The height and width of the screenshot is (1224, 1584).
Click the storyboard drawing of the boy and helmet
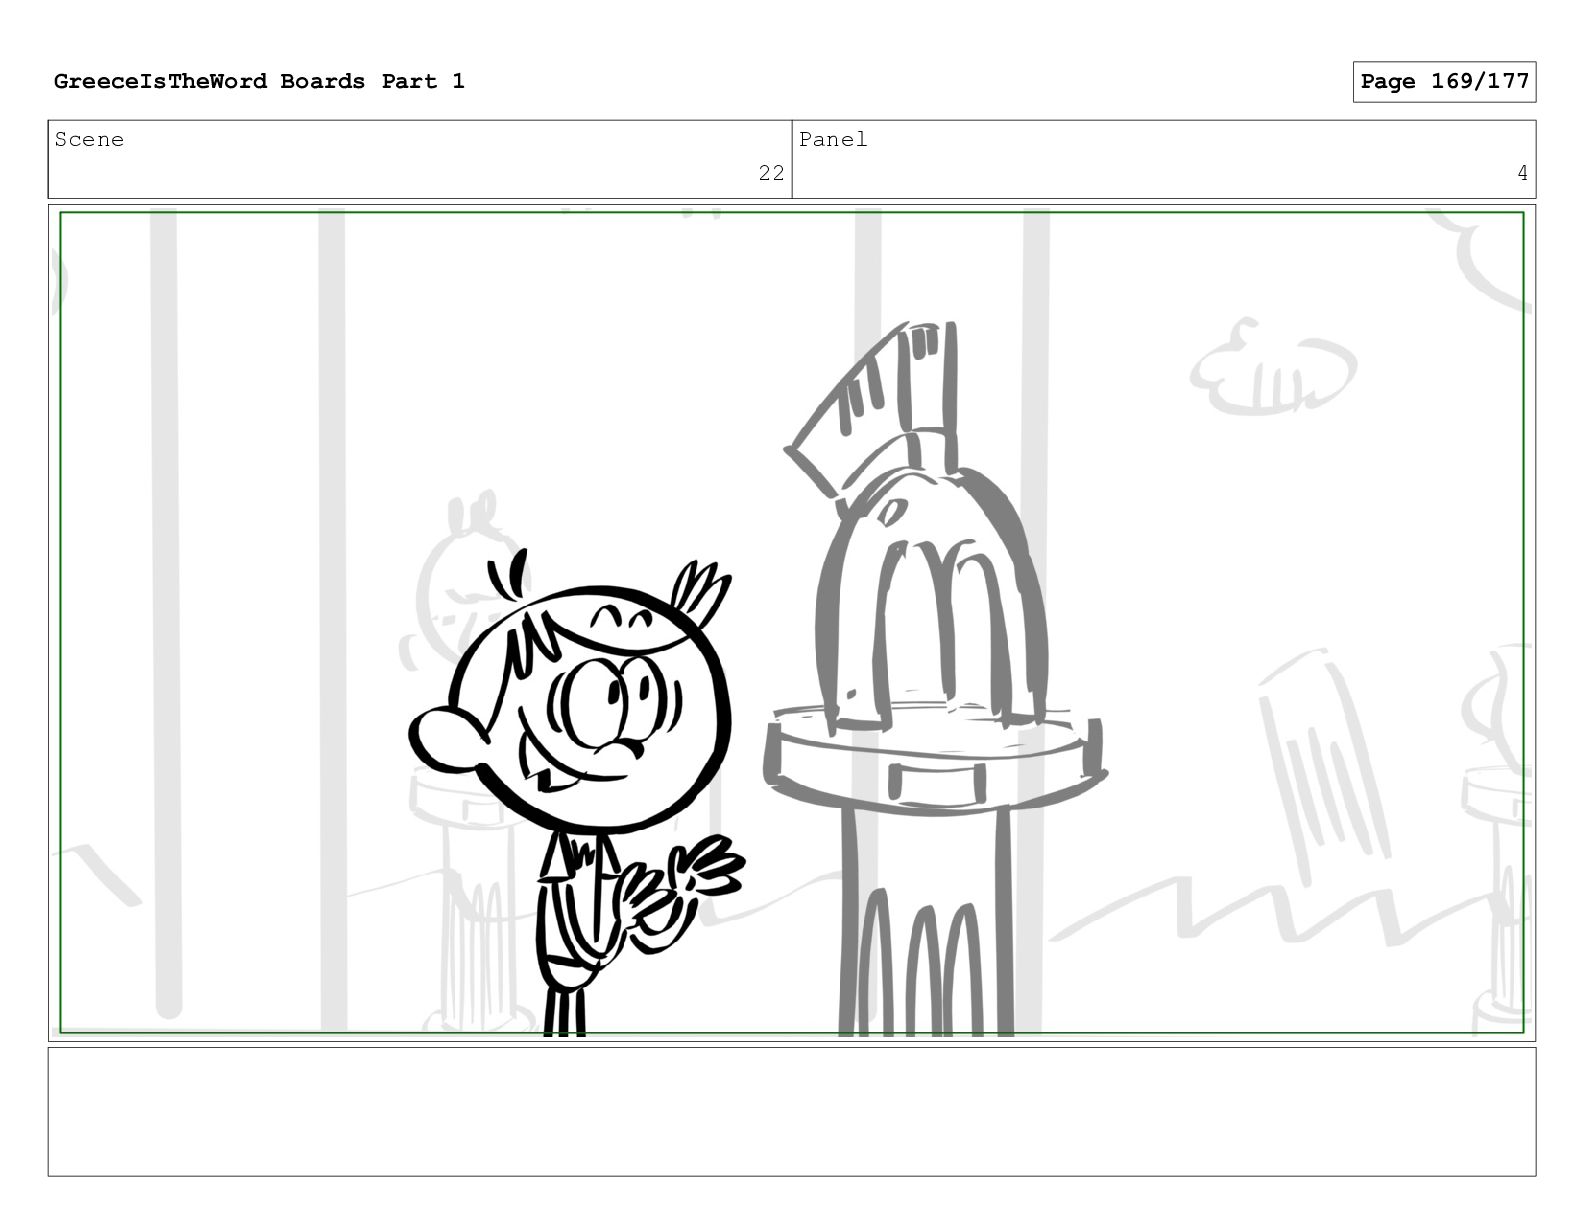coord(792,623)
